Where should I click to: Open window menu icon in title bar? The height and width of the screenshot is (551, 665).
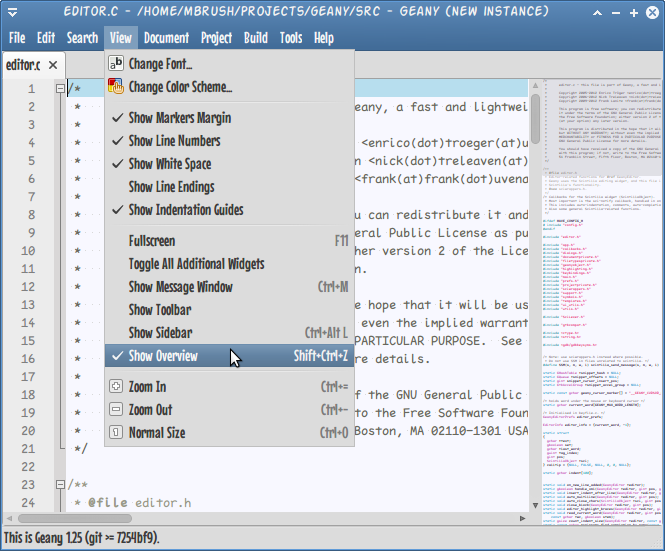[12, 12]
